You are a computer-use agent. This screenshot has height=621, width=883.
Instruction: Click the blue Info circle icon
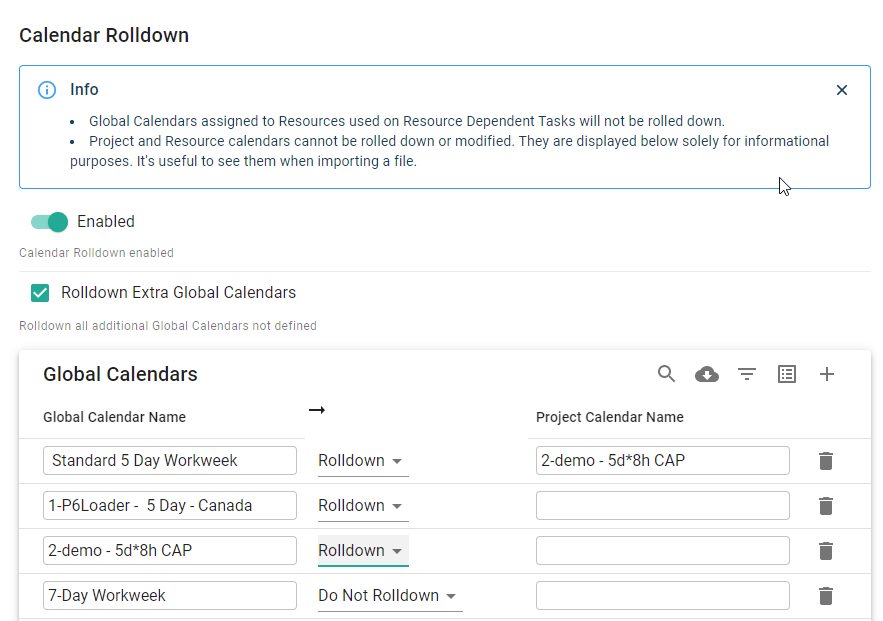47,90
